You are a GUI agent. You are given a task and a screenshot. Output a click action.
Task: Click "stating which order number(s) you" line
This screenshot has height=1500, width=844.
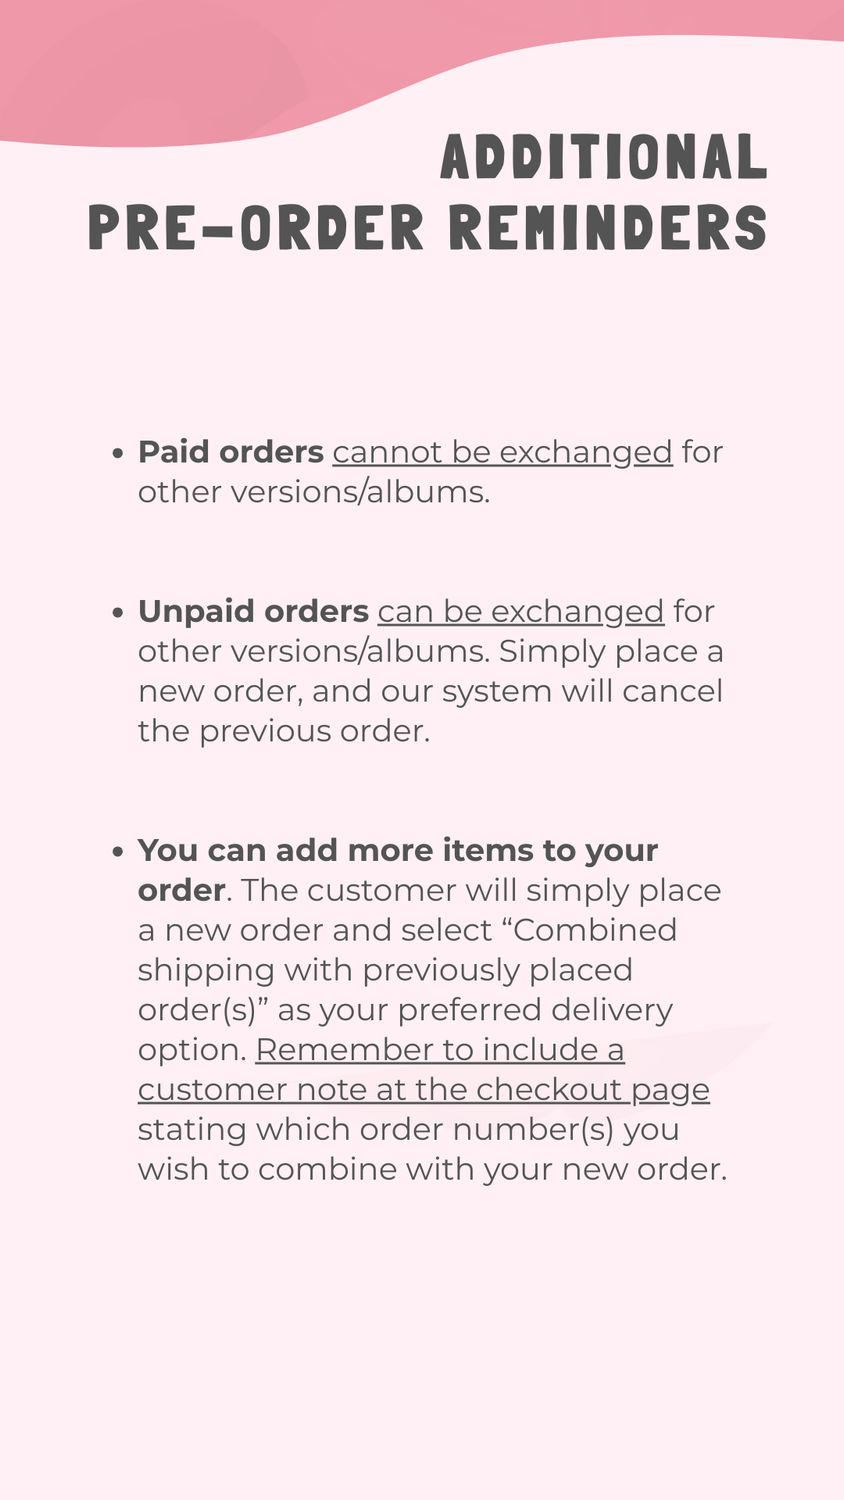(x=409, y=1129)
